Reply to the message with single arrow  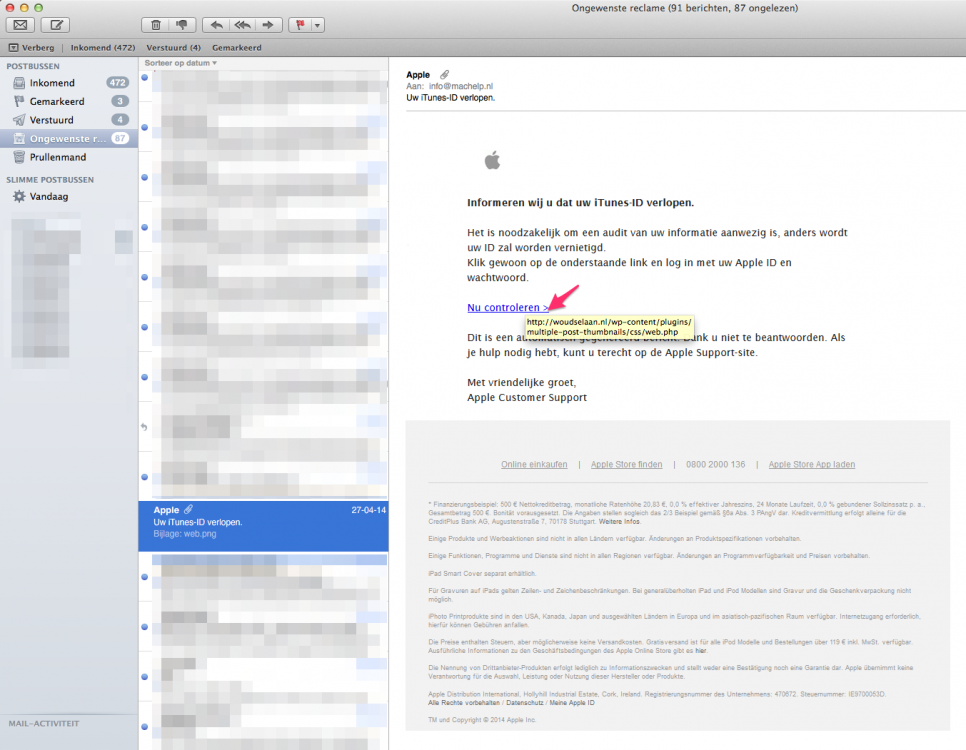tap(216, 25)
